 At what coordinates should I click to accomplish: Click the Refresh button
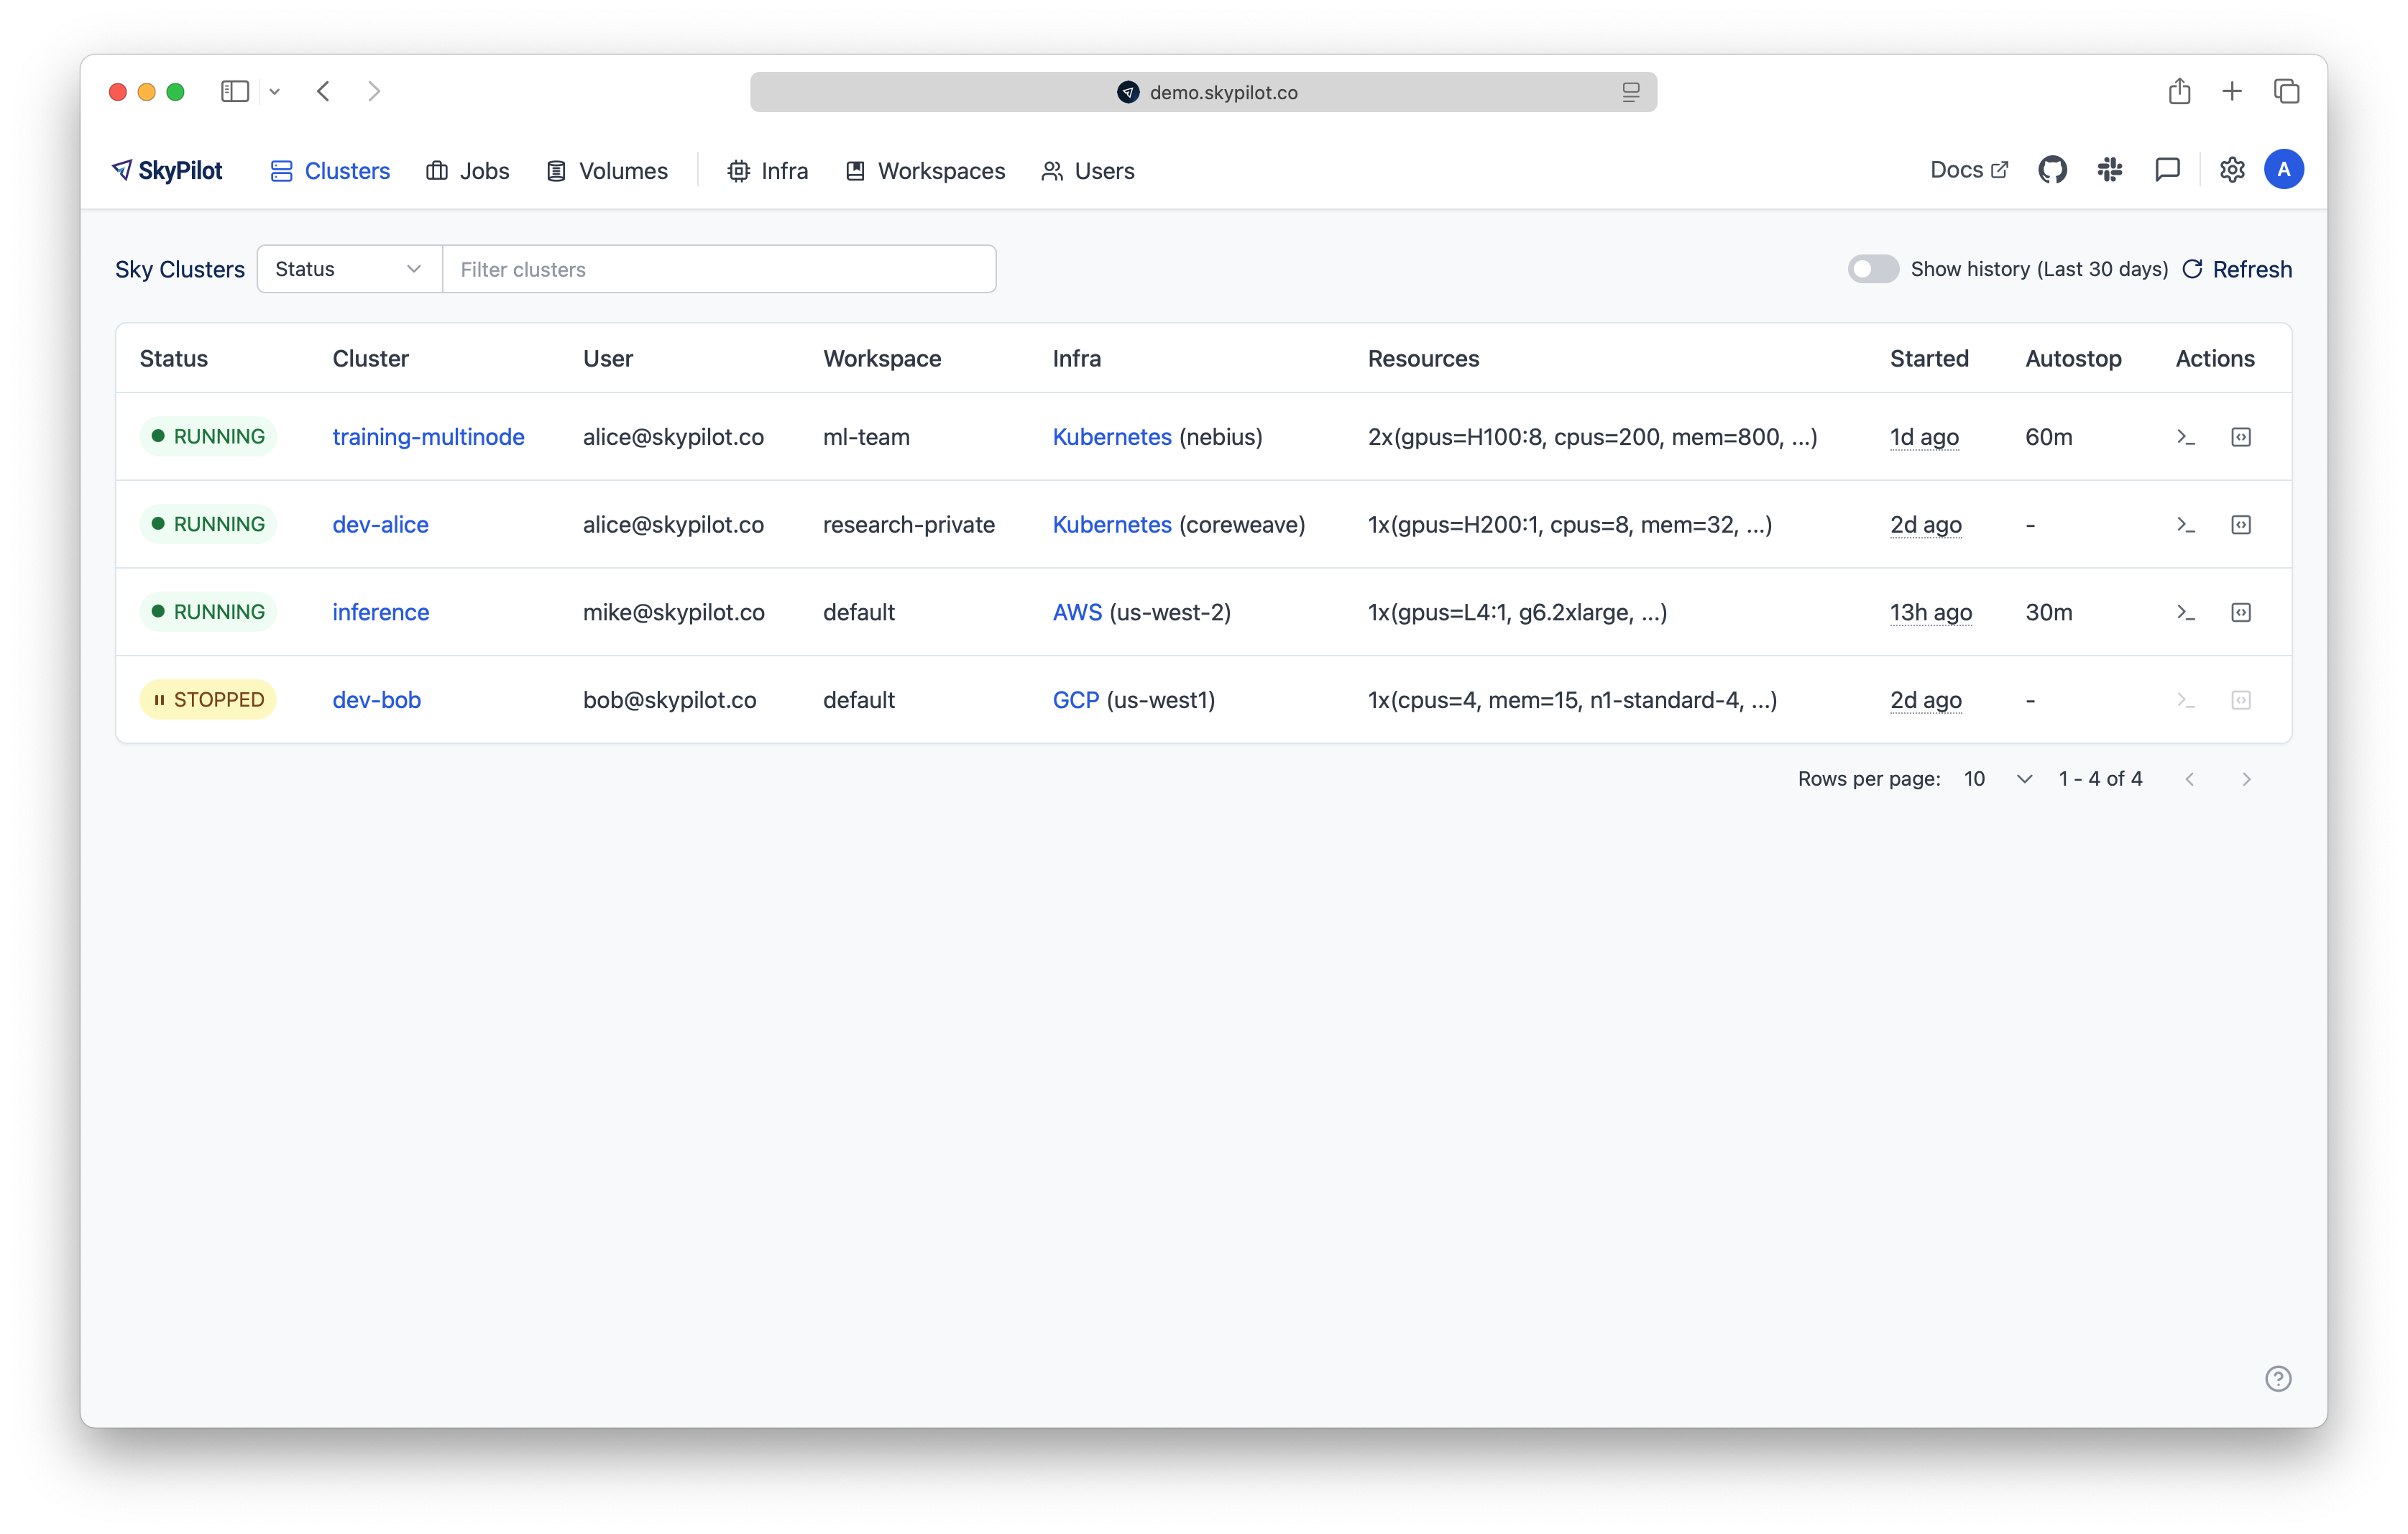tap(2237, 269)
